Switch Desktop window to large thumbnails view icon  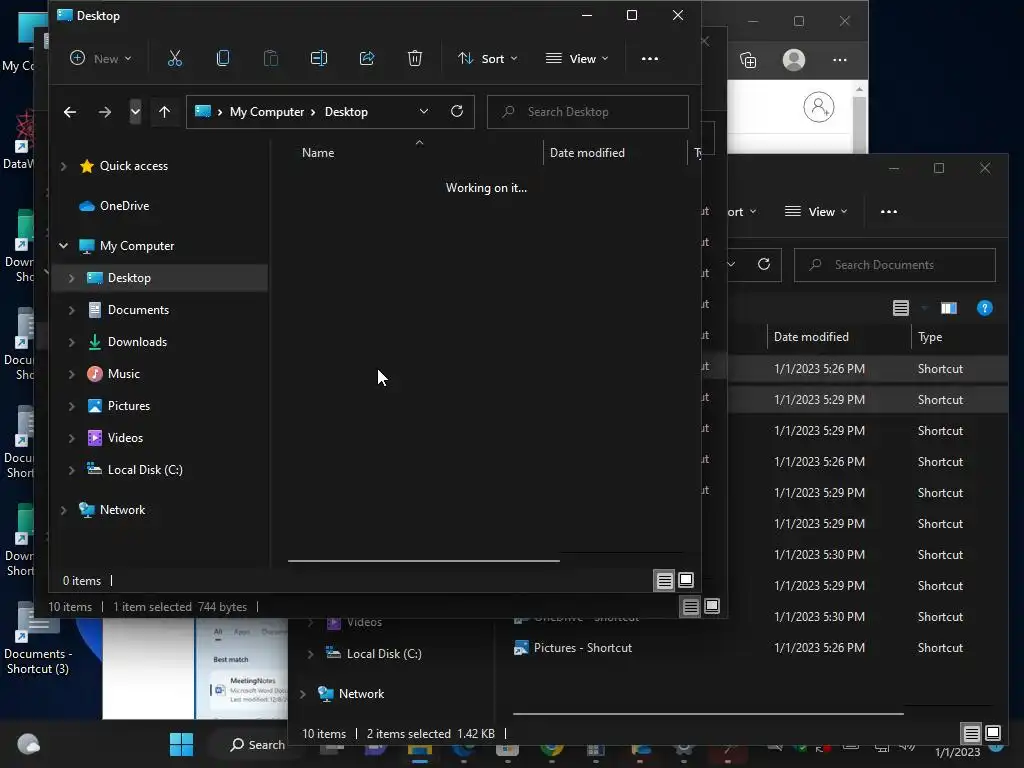coord(686,581)
